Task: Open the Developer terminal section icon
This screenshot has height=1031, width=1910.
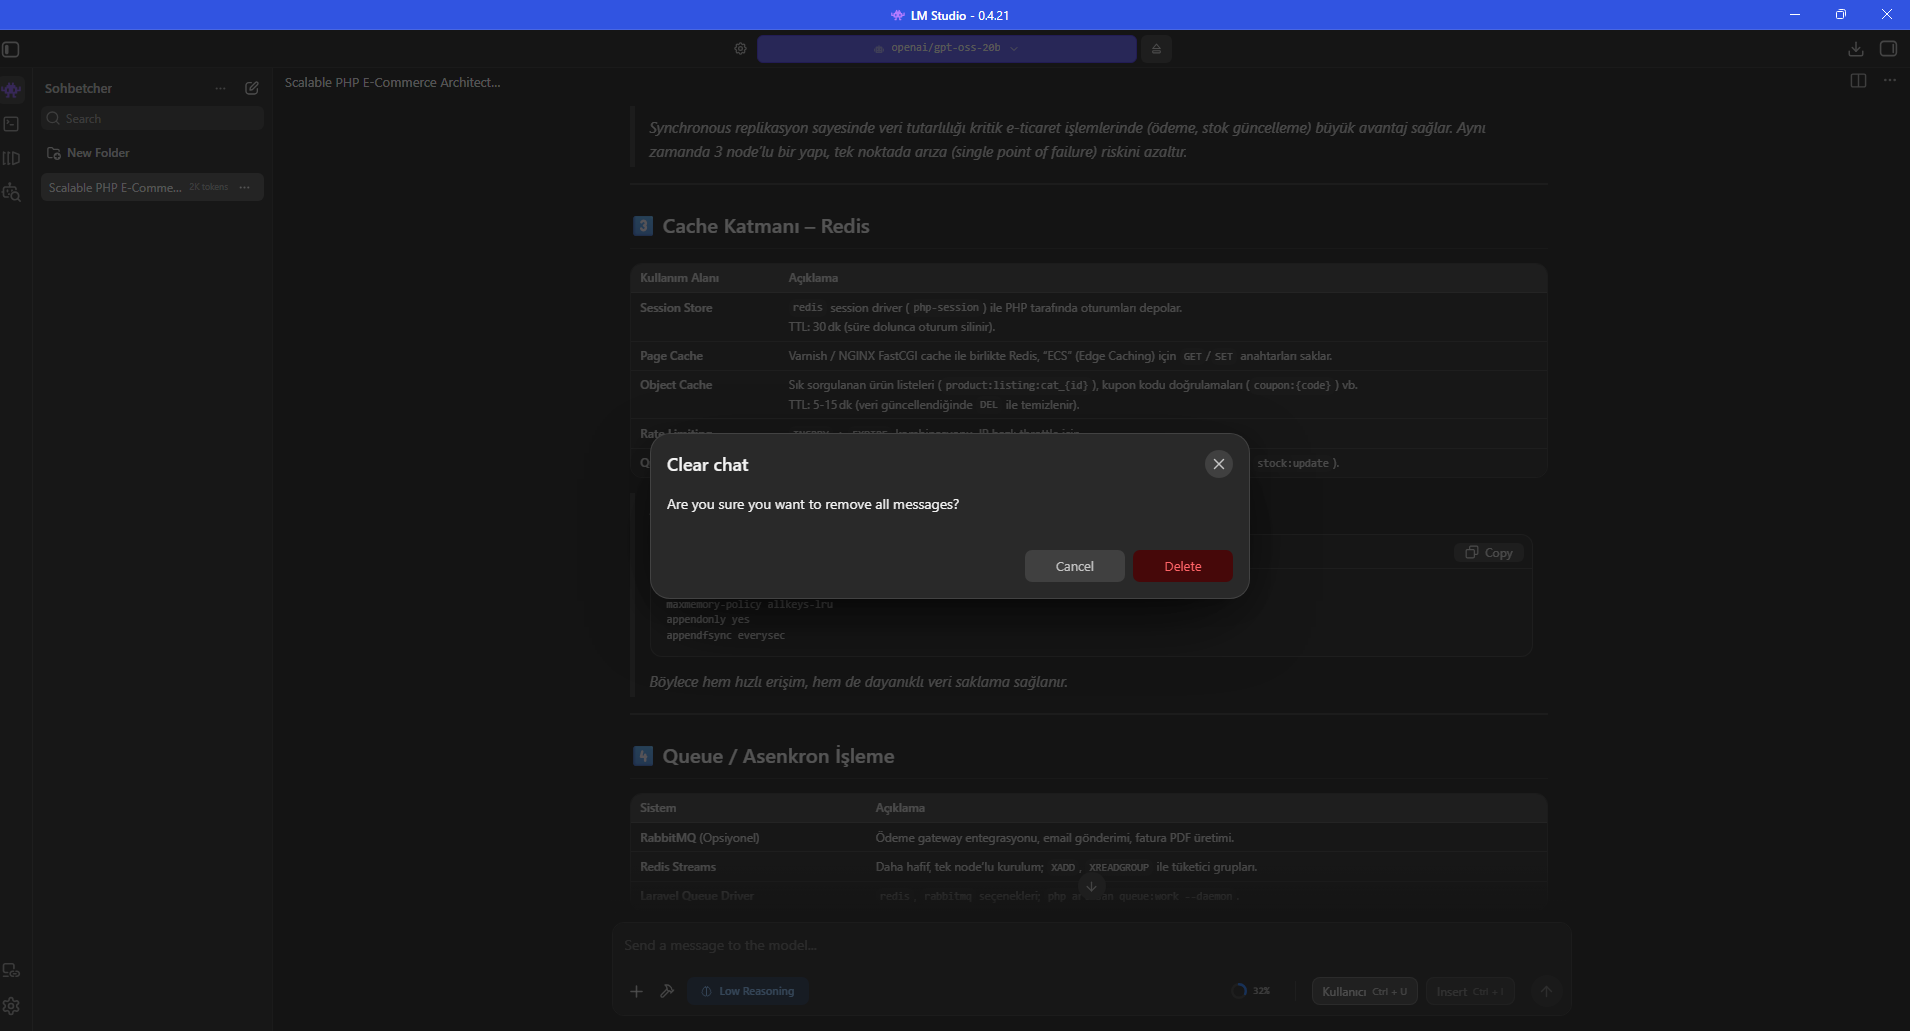Action: tap(11, 124)
